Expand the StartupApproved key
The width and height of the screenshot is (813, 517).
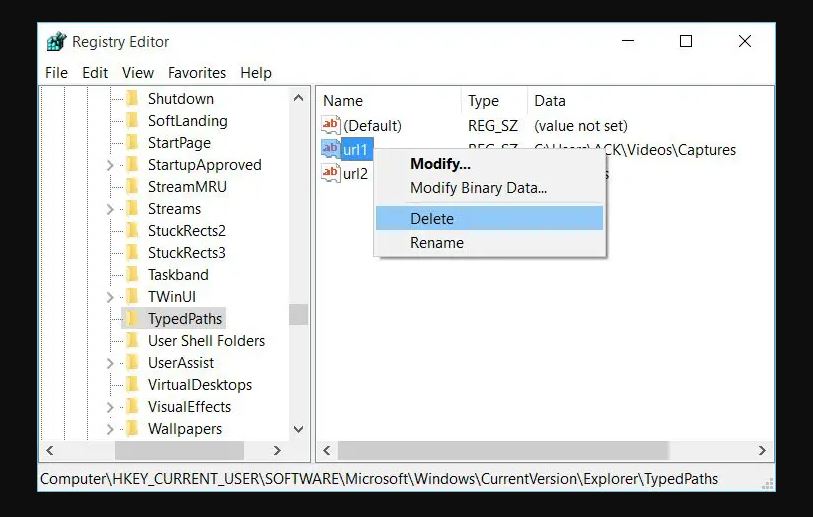pyautogui.click(x=110, y=165)
